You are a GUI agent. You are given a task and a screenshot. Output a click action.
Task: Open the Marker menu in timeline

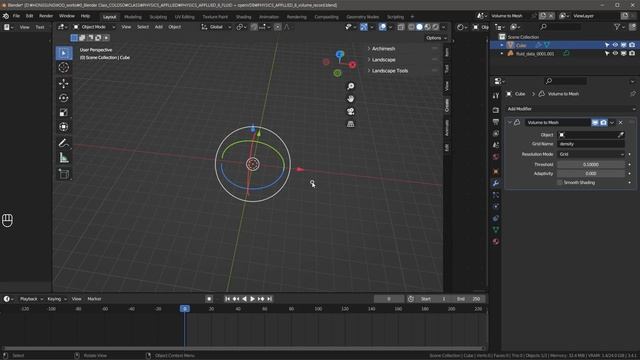[94, 299]
